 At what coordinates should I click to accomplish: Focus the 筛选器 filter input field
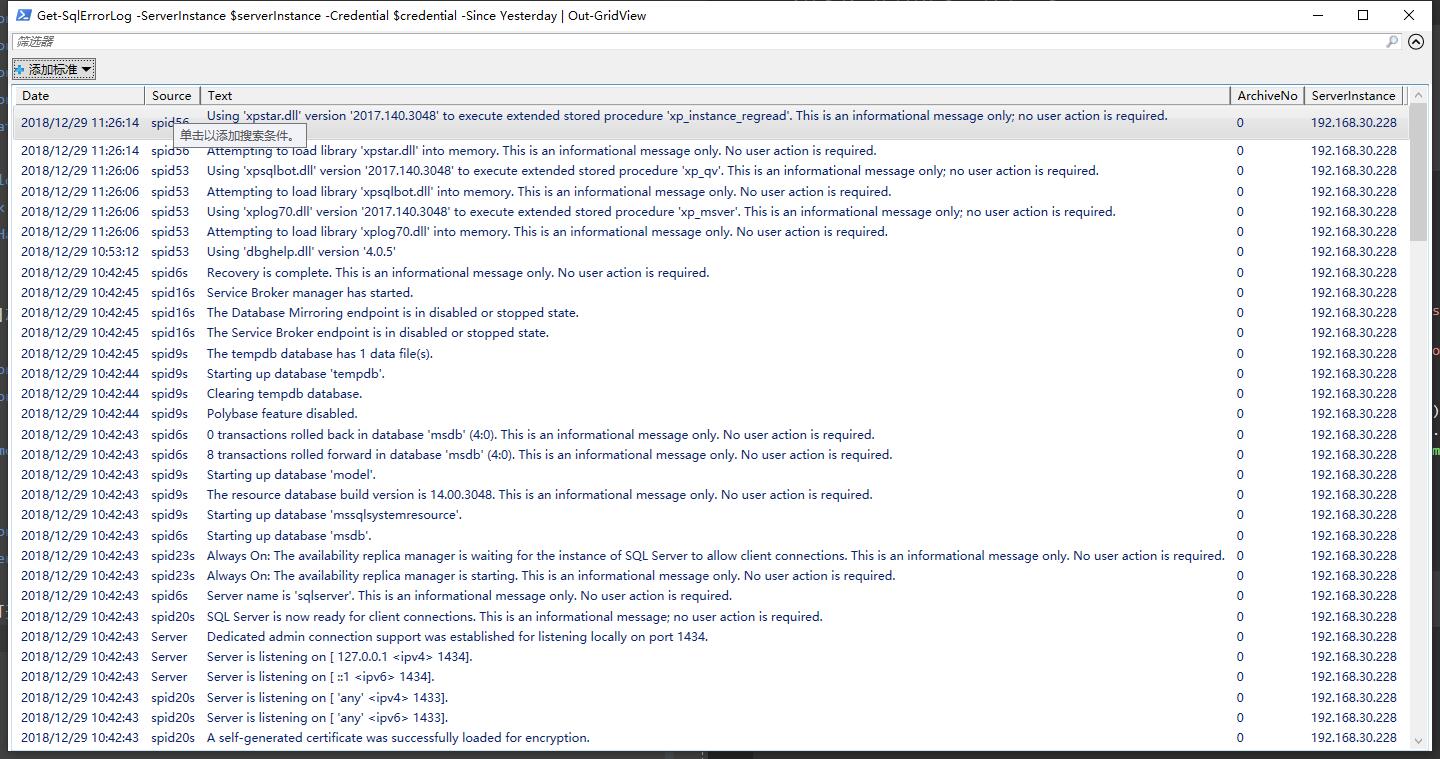[x=698, y=42]
